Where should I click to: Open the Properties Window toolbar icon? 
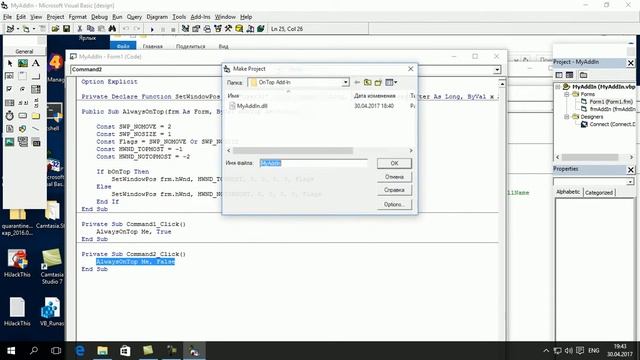click(196, 29)
